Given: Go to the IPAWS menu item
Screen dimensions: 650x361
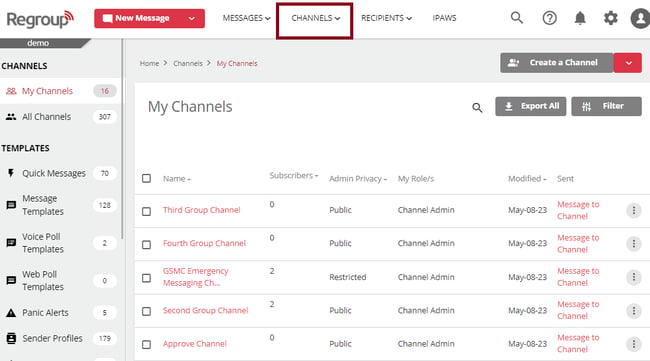Looking at the screenshot, I should pos(444,18).
